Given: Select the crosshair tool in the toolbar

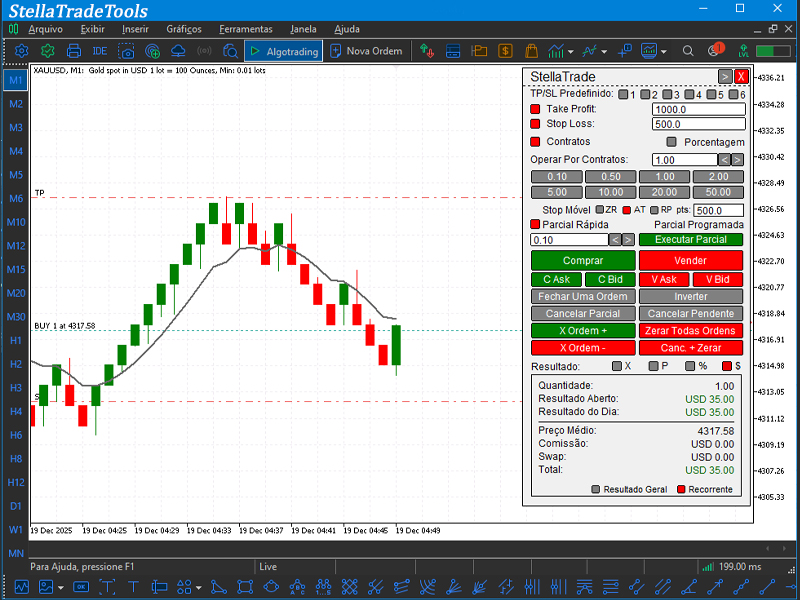Looking at the screenshot, I should coord(621,51).
